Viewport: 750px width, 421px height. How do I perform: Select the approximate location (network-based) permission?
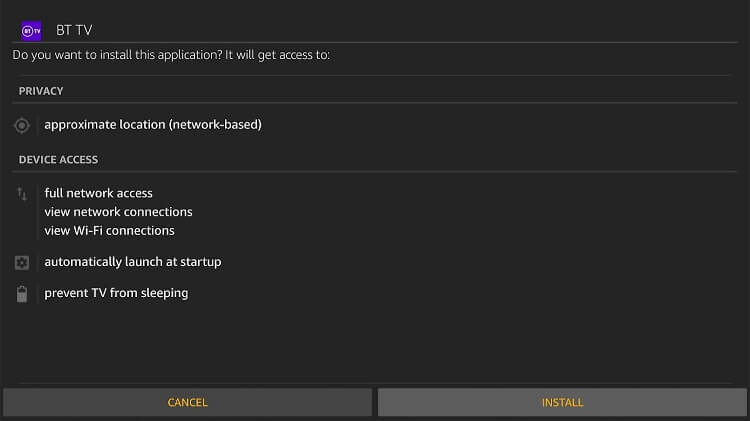pos(153,125)
